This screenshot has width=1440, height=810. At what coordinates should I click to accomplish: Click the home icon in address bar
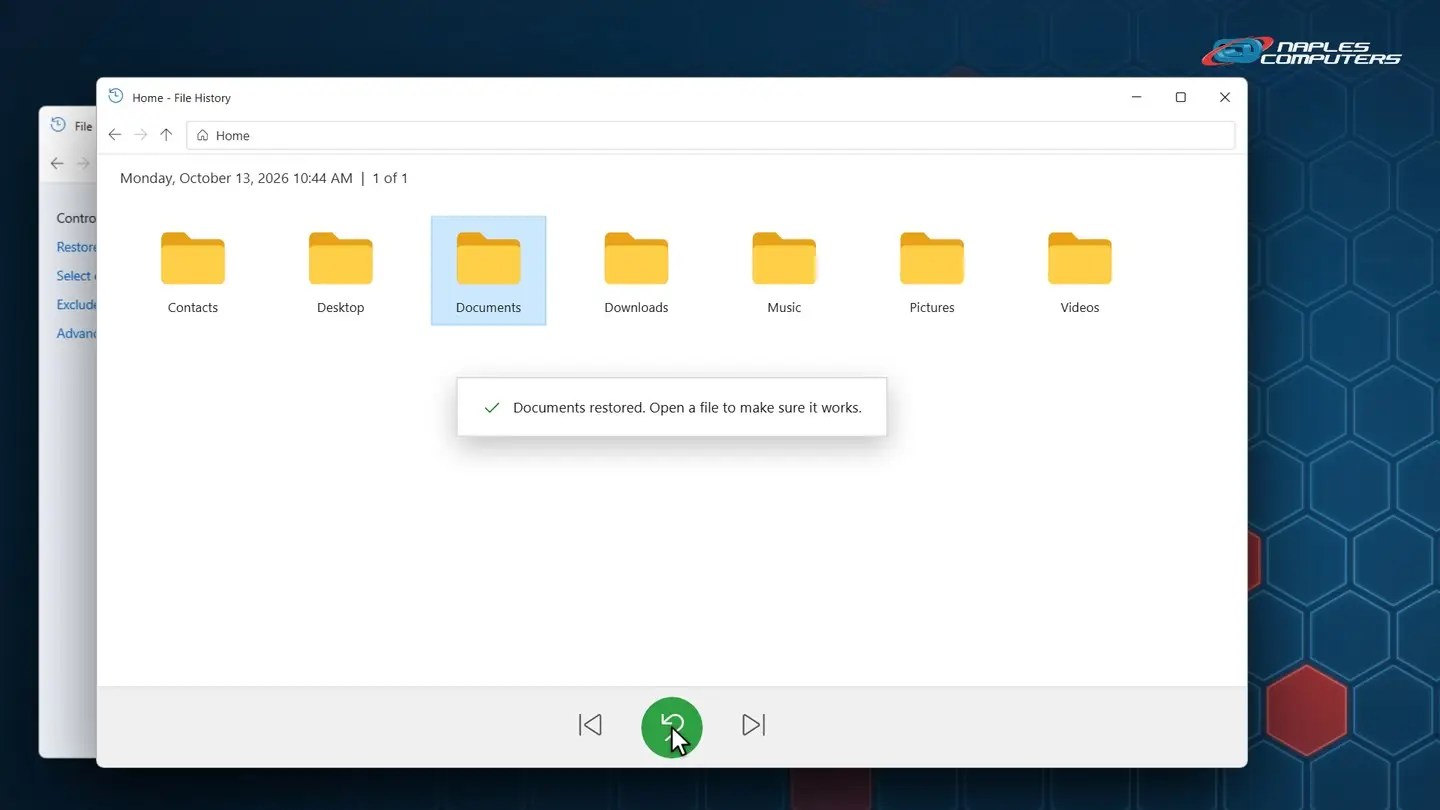(x=203, y=135)
